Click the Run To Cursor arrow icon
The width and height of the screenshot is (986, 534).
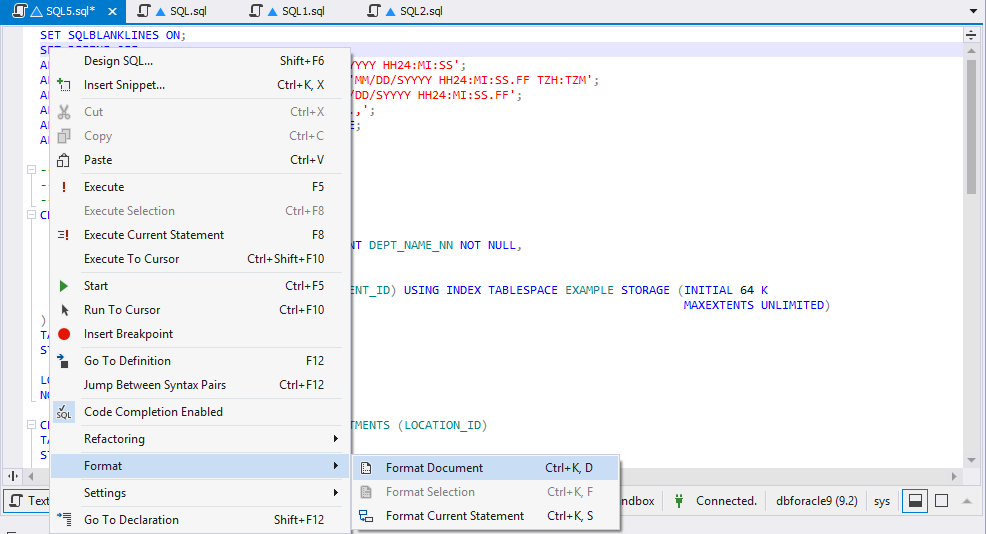coord(64,310)
